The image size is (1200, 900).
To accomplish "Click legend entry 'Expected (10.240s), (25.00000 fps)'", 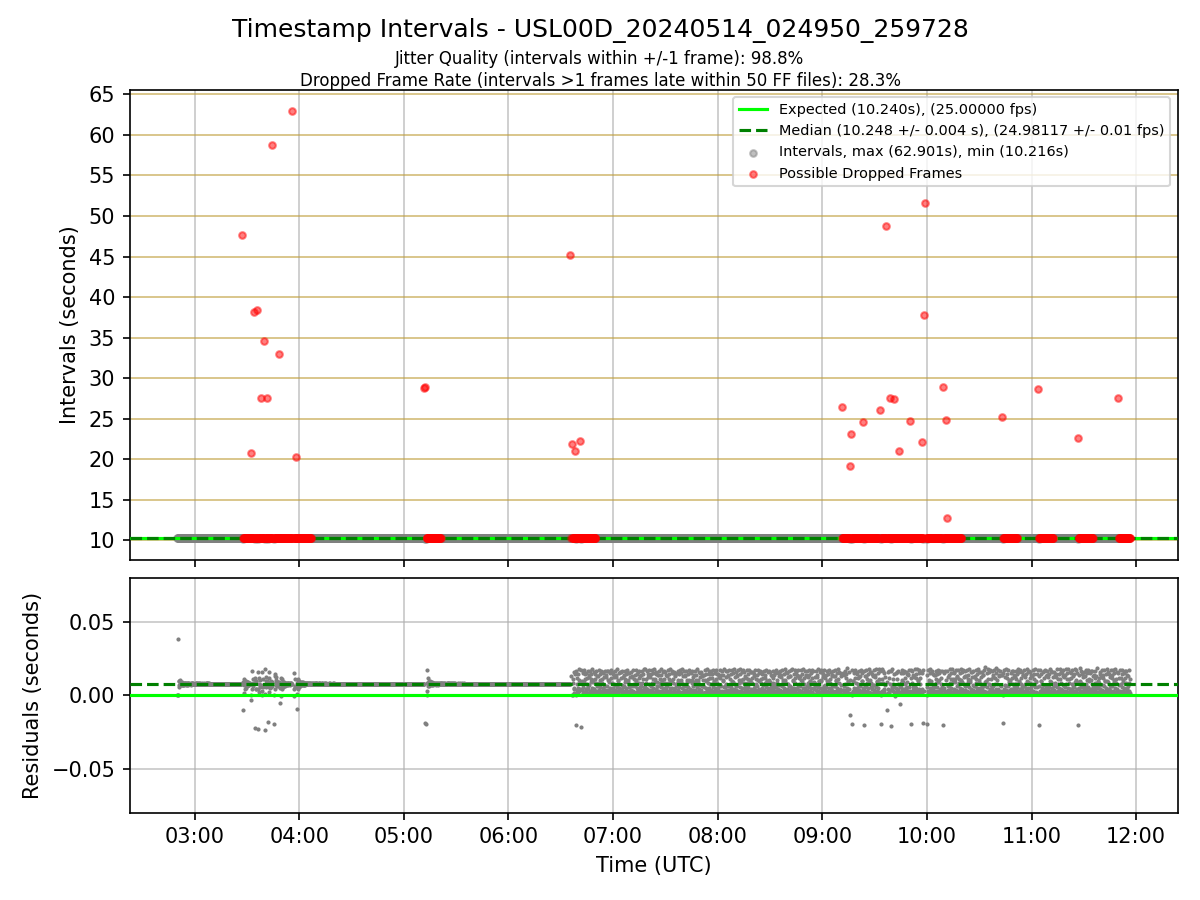I will point(908,109).
